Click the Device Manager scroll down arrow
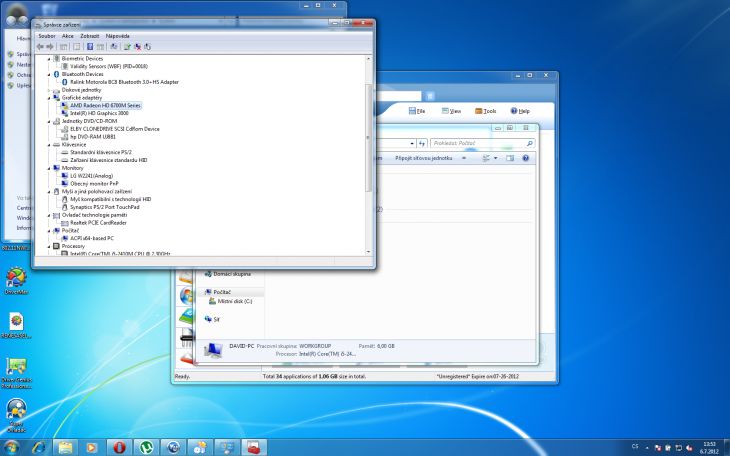 coord(368,252)
